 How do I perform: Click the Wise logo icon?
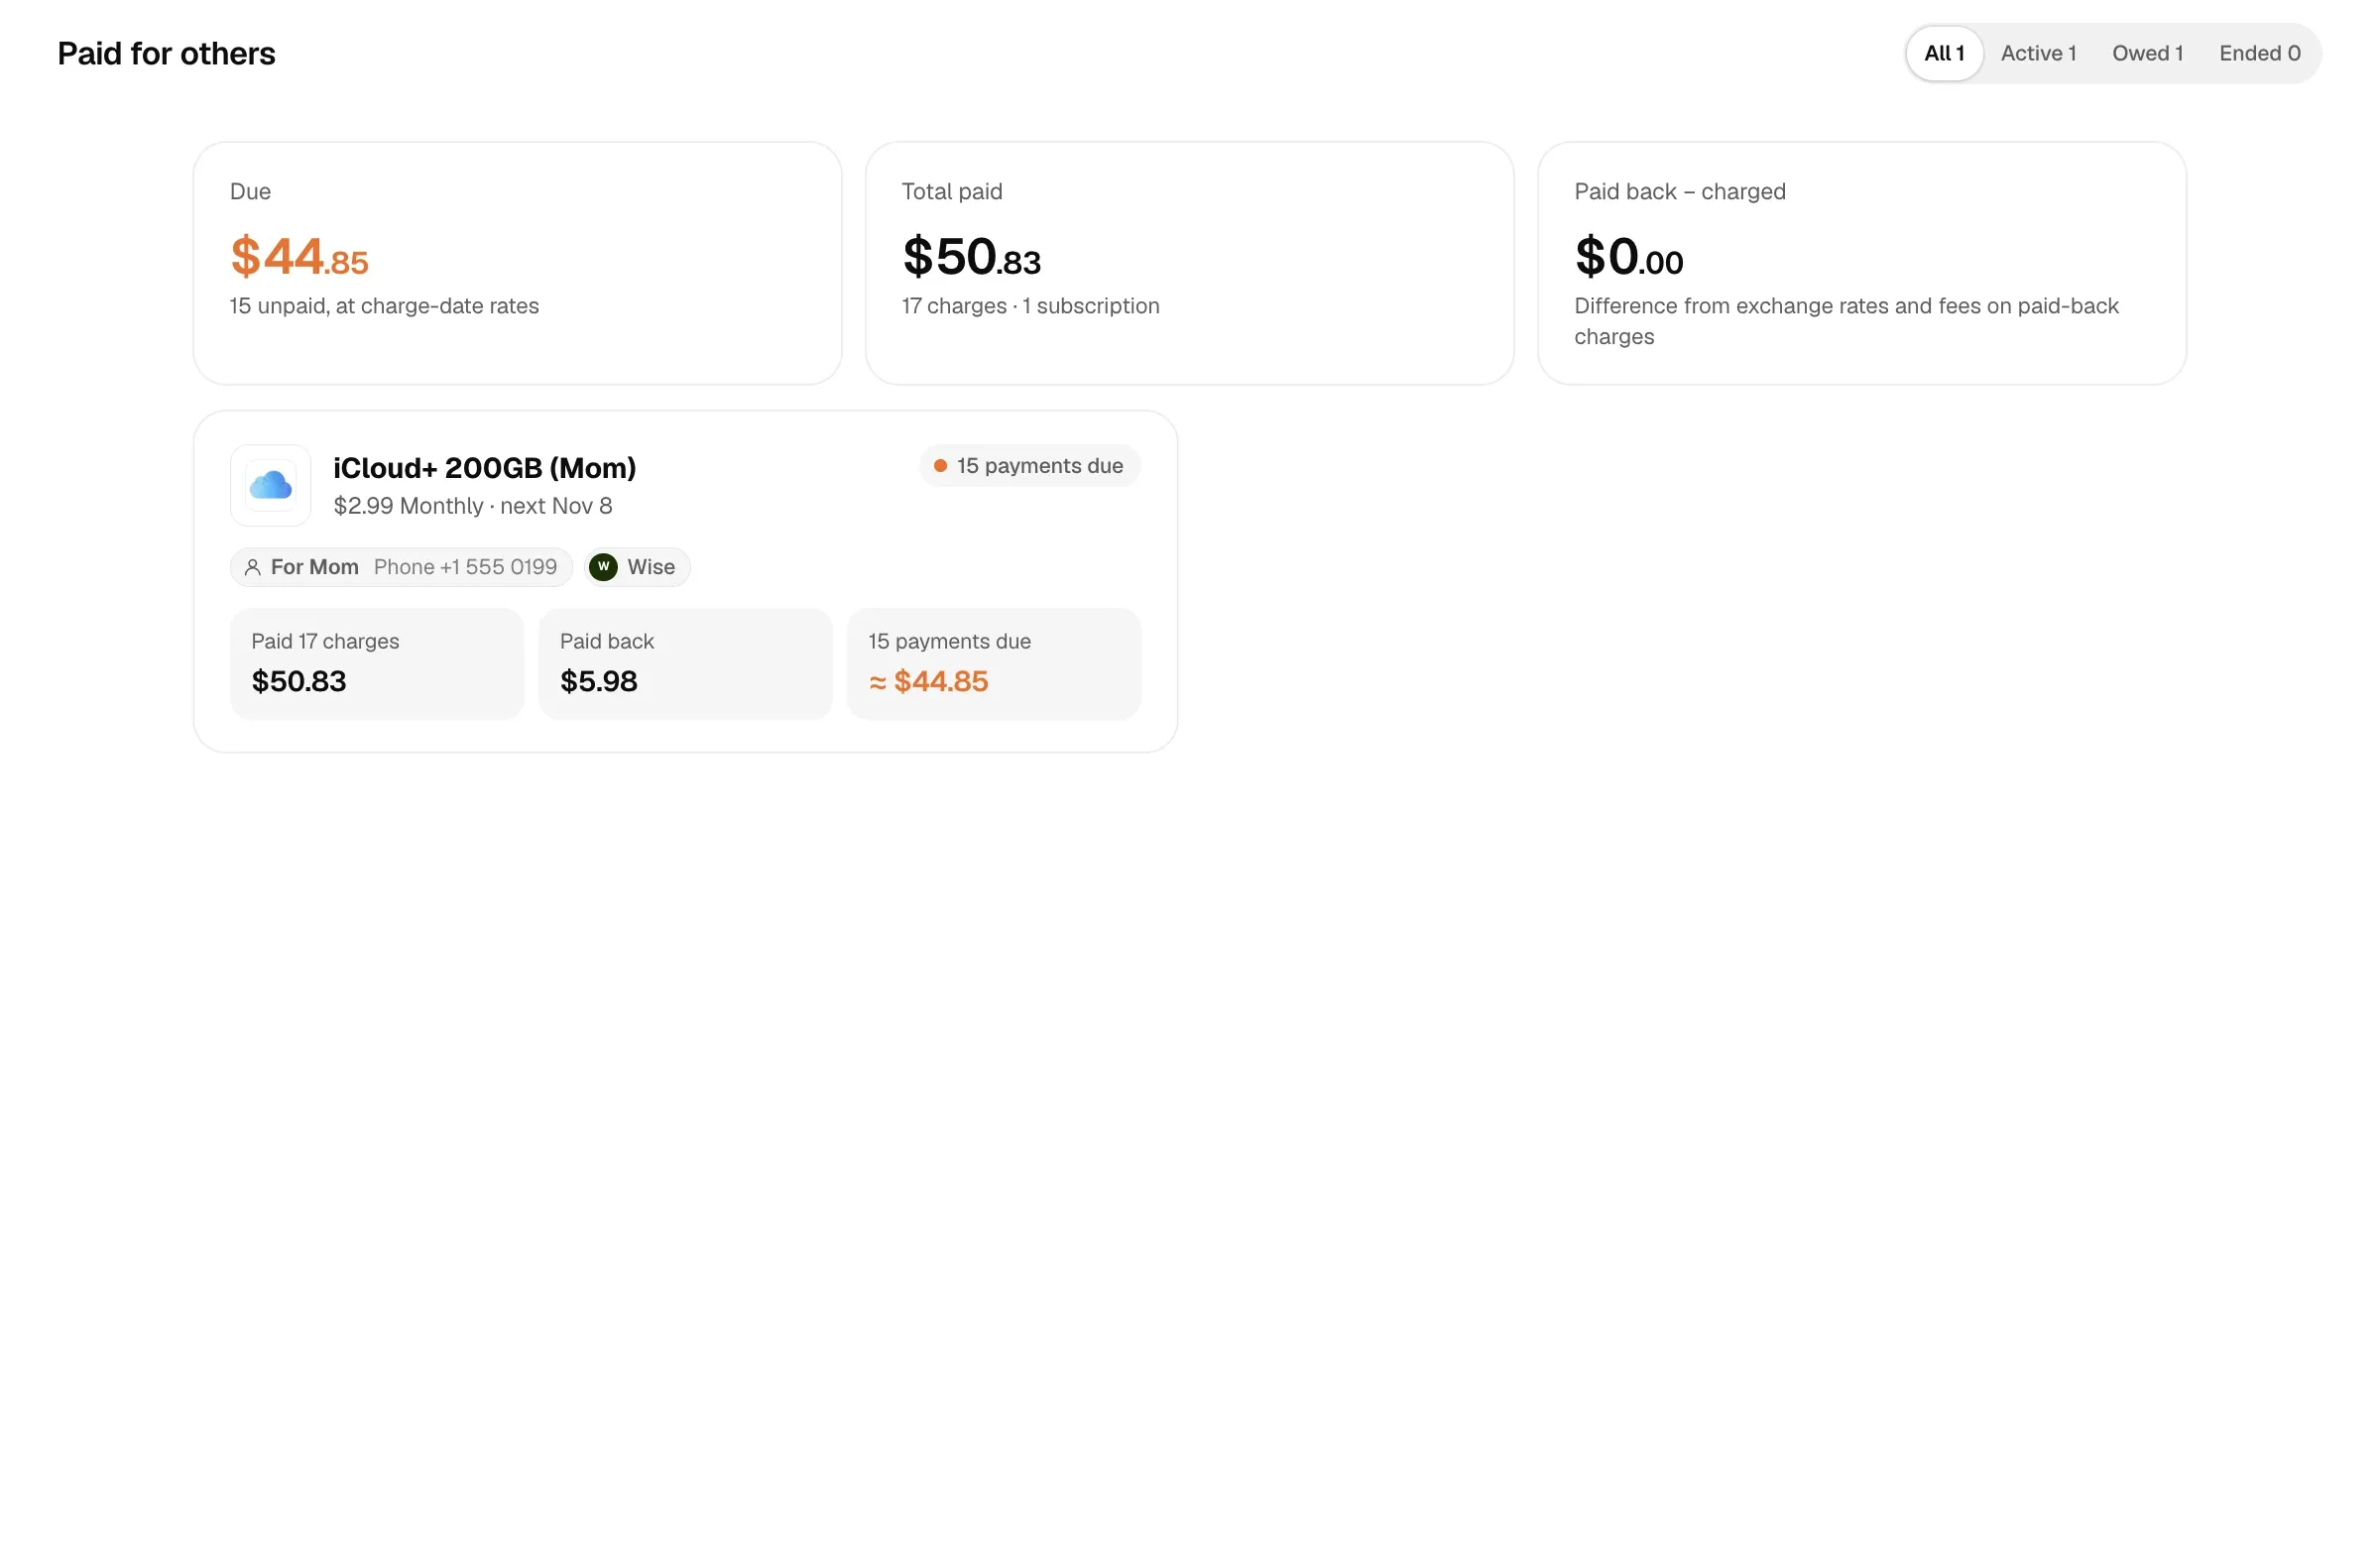[603, 566]
